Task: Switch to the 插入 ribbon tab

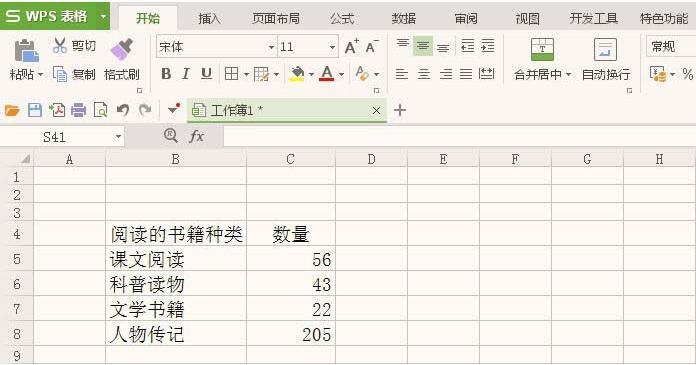Action: [x=209, y=18]
